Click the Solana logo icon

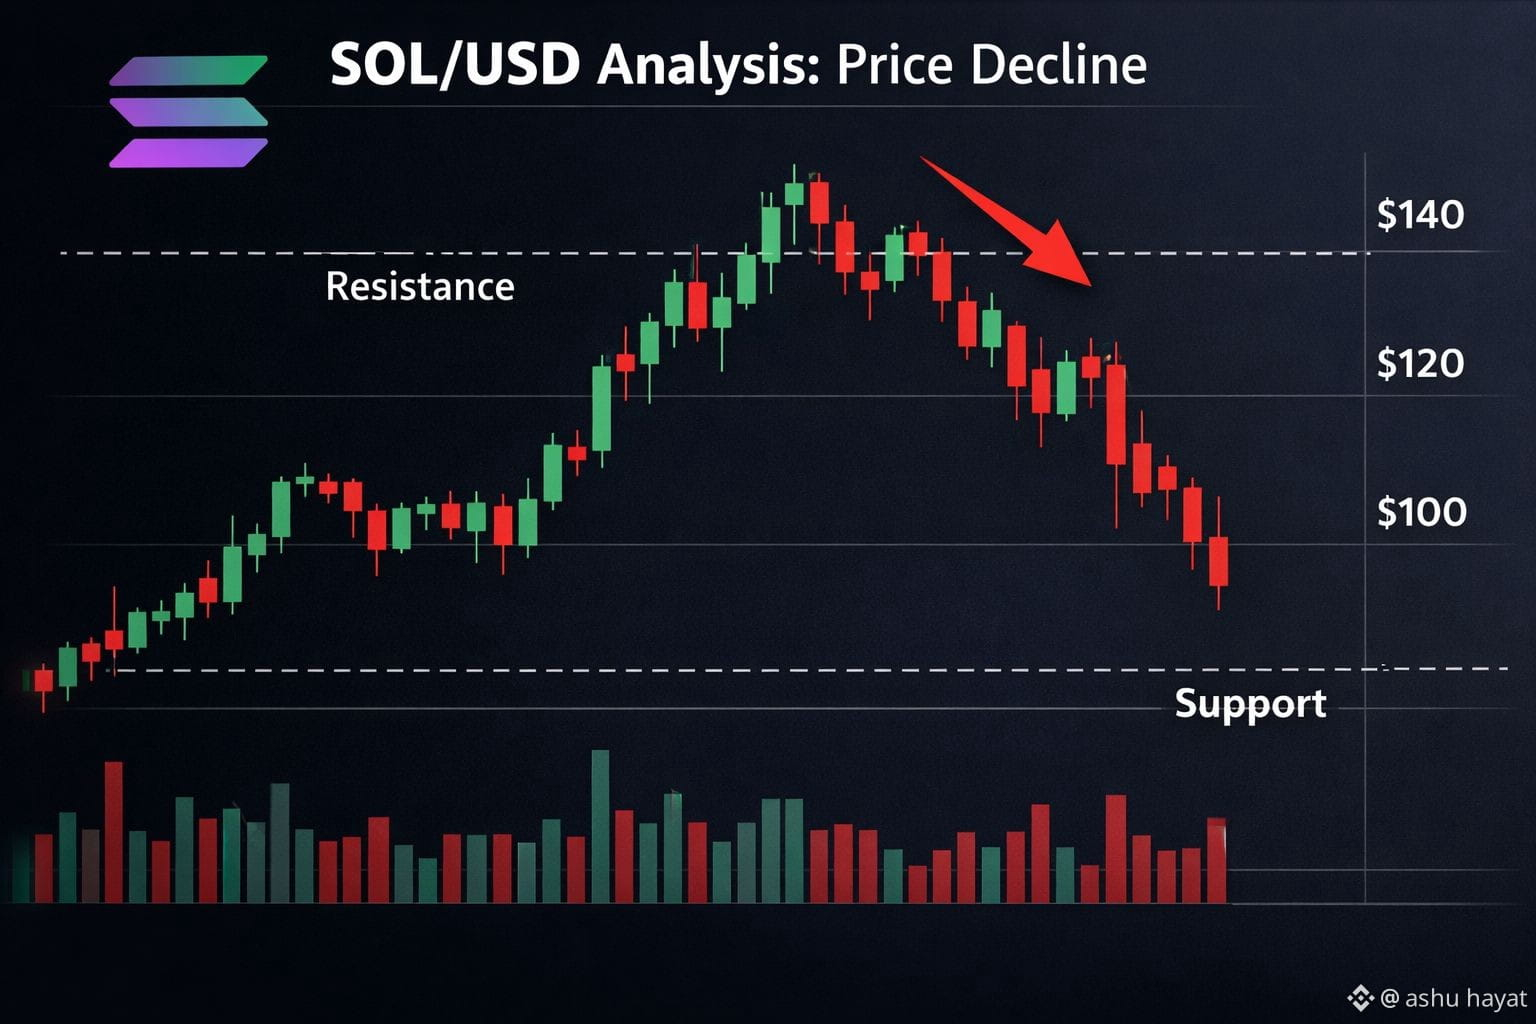point(189,111)
